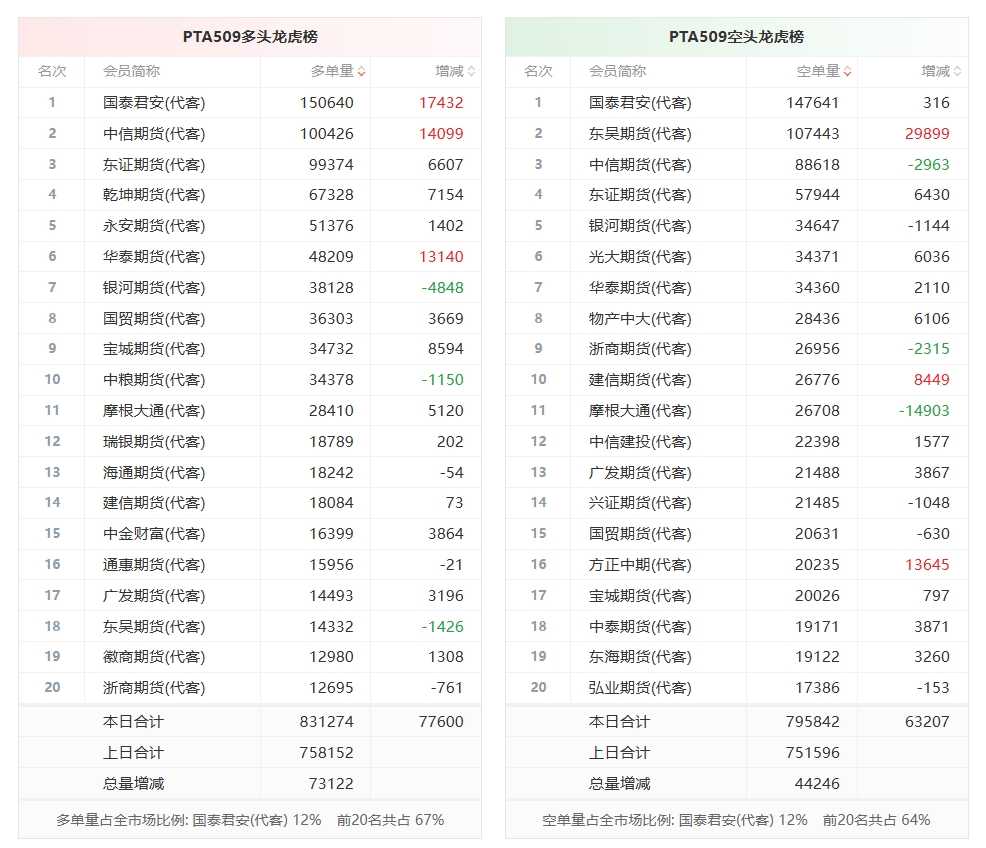Click 会员简称 header in long table
This screenshot has width=986, height=848.
[131, 72]
